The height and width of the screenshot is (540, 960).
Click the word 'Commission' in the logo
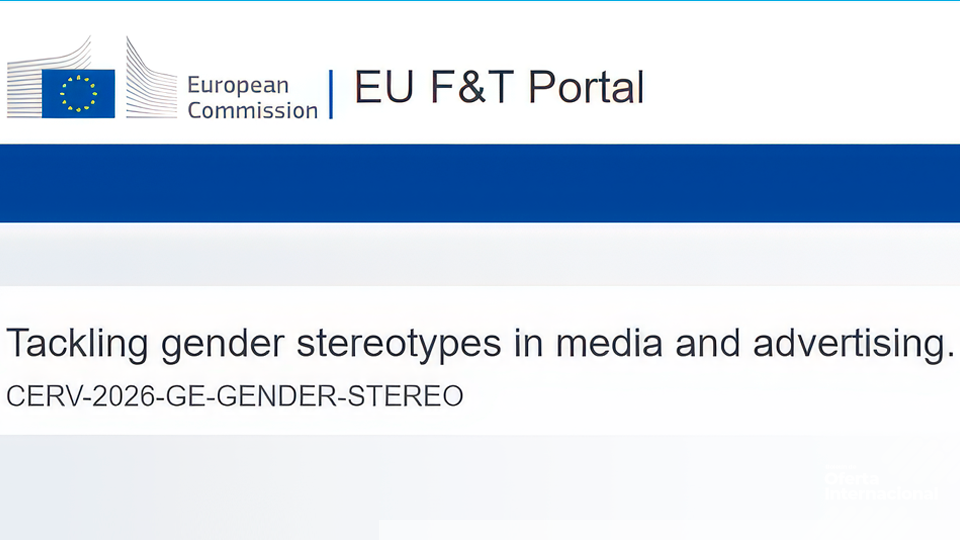point(252,111)
